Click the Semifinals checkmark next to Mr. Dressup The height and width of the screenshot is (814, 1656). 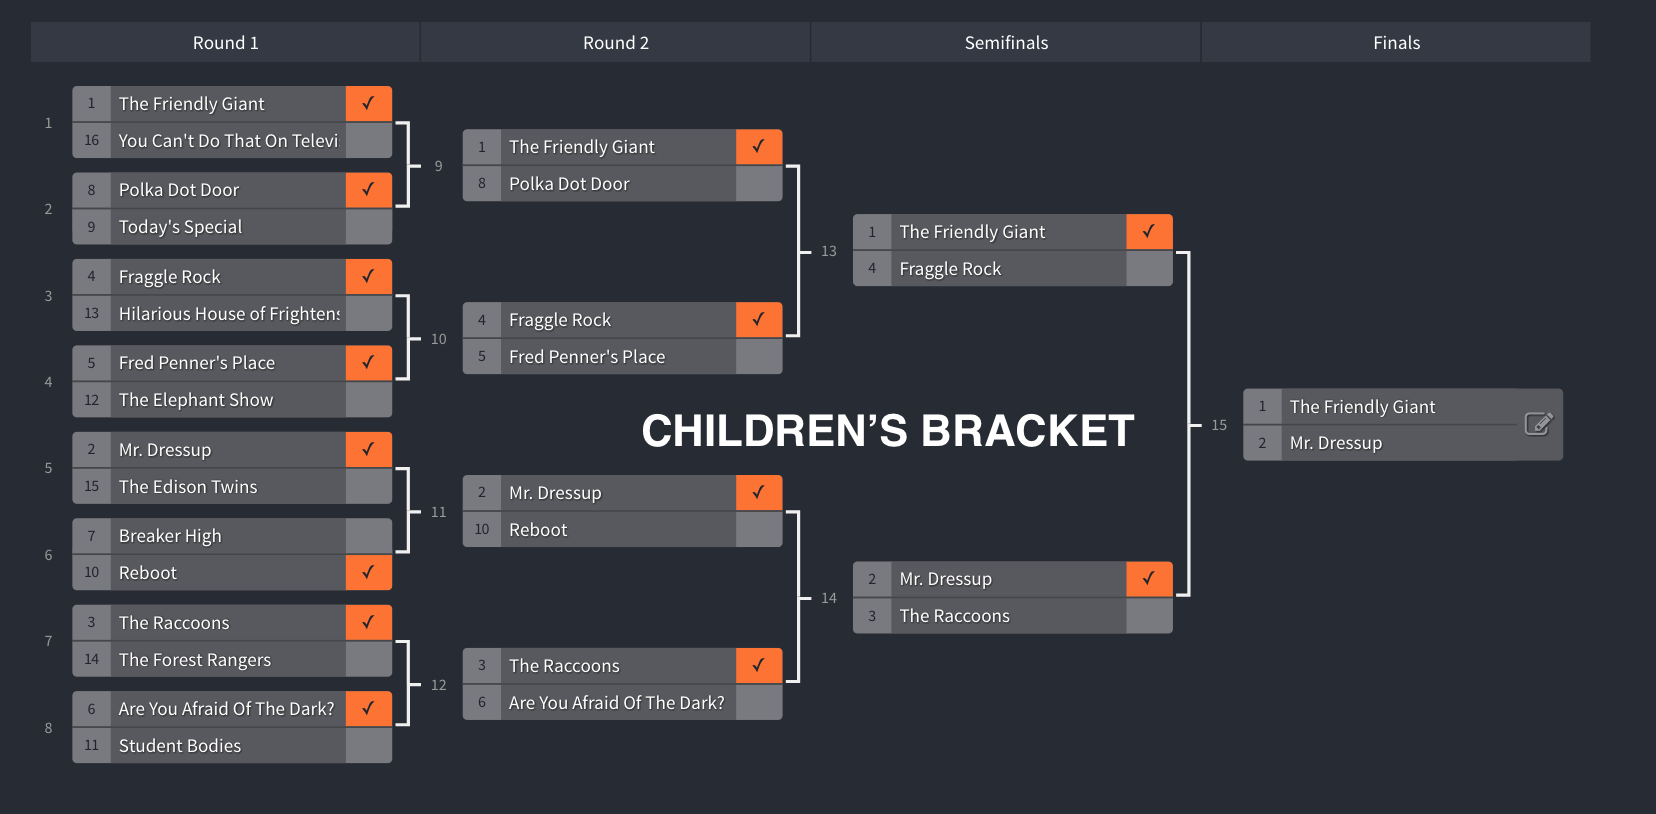coord(1148,579)
